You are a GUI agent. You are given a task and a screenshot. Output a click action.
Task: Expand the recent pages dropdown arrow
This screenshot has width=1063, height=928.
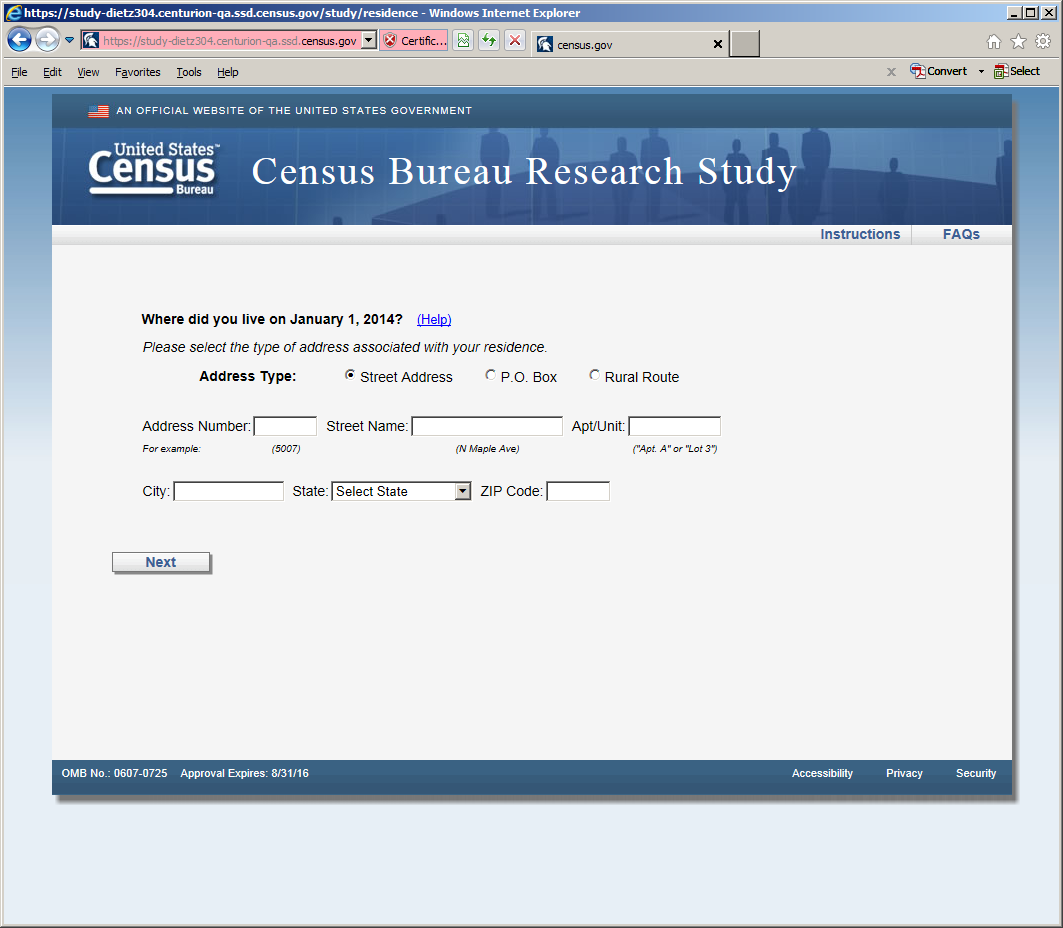point(69,40)
